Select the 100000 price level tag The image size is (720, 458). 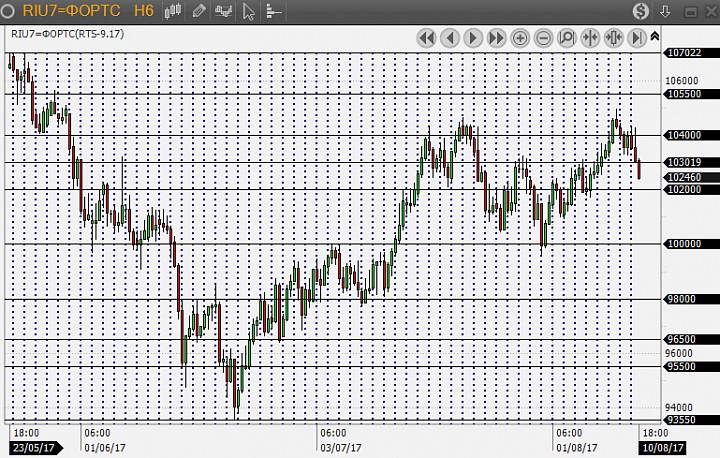tap(691, 243)
